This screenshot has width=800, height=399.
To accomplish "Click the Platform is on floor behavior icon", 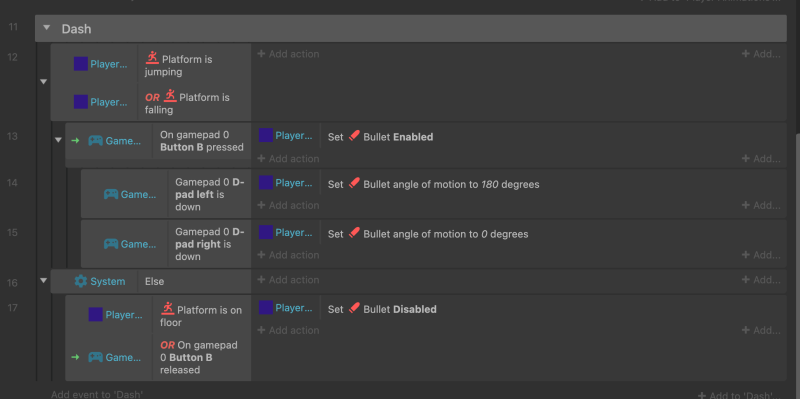I will pyautogui.click(x=167, y=308).
